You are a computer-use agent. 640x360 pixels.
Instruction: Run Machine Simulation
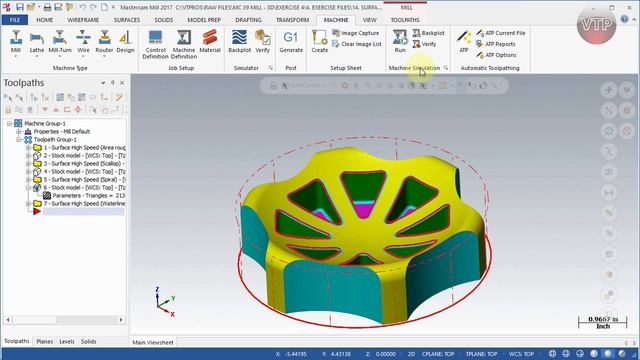point(400,42)
